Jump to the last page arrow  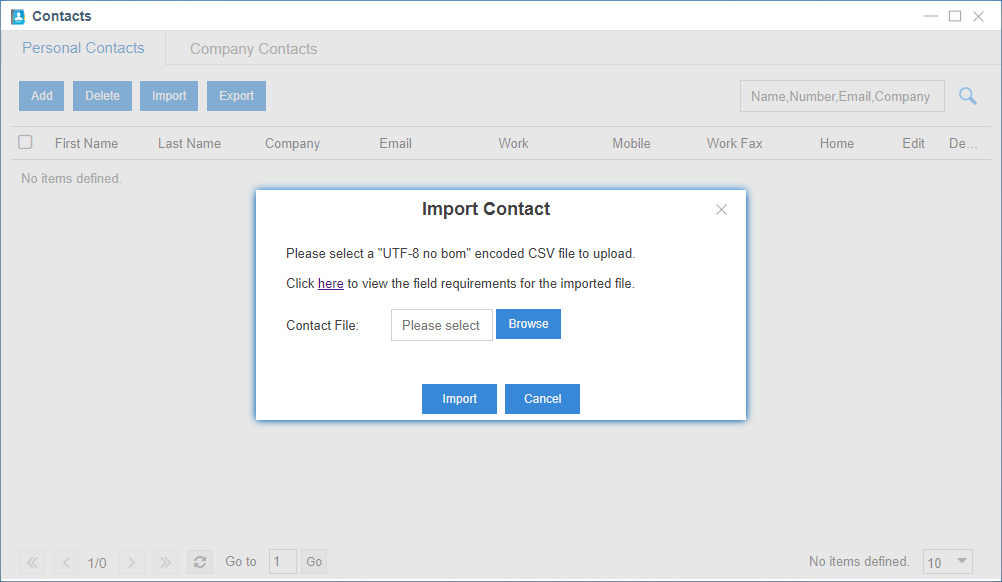pyautogui.click(x=165, y=561)
